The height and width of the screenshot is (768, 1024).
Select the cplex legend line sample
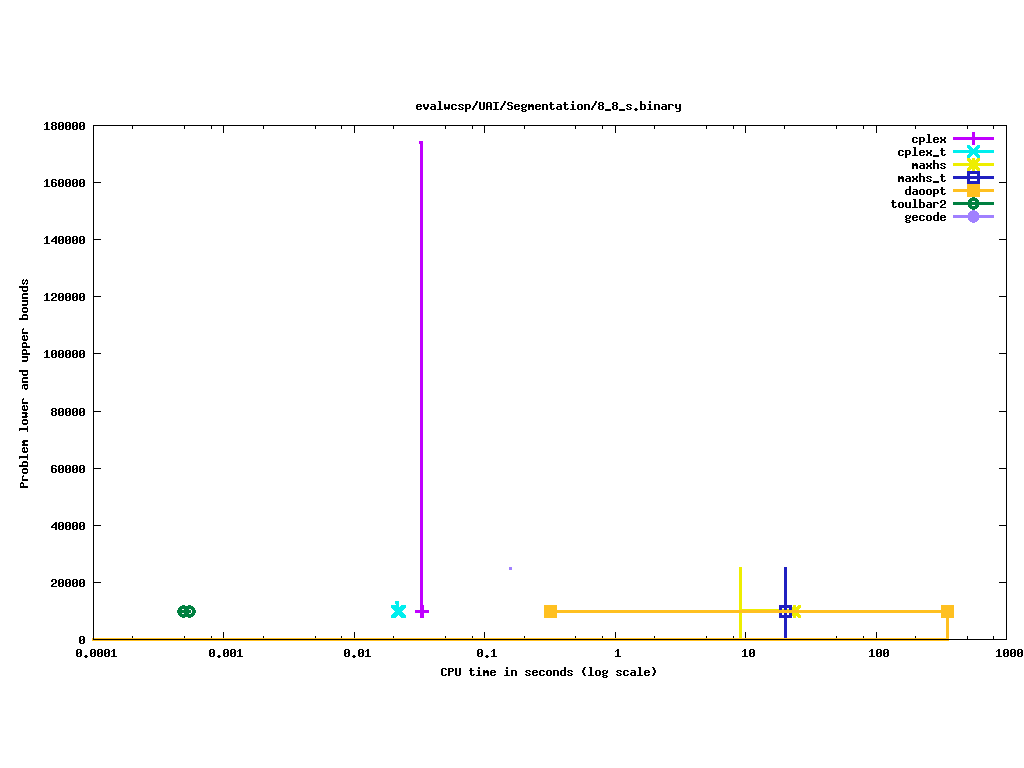(973, 139)
